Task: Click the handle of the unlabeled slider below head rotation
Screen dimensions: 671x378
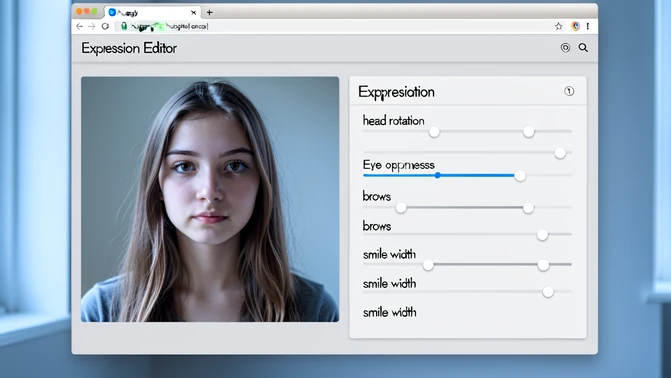Action: (560, 153)
